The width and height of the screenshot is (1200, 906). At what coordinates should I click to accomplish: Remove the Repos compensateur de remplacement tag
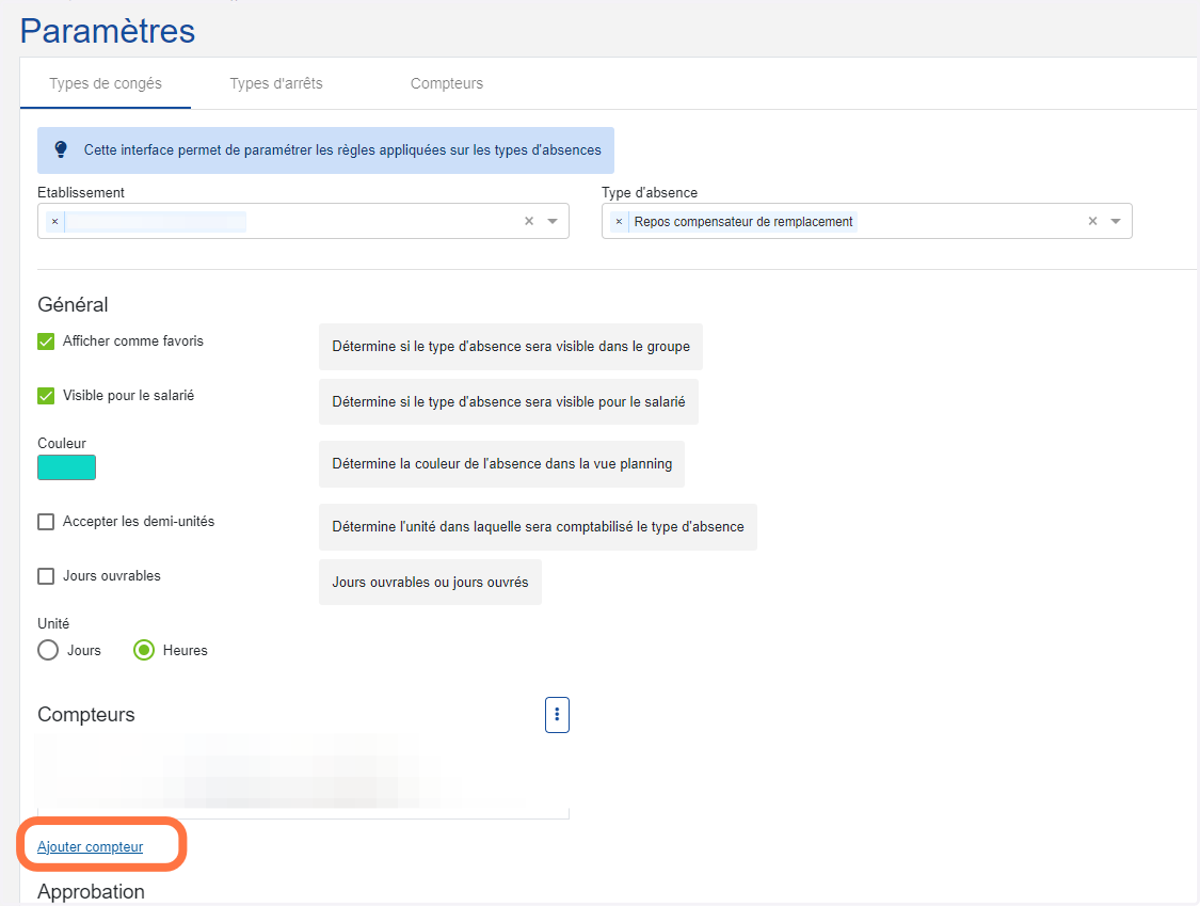(x=619, y=222)
